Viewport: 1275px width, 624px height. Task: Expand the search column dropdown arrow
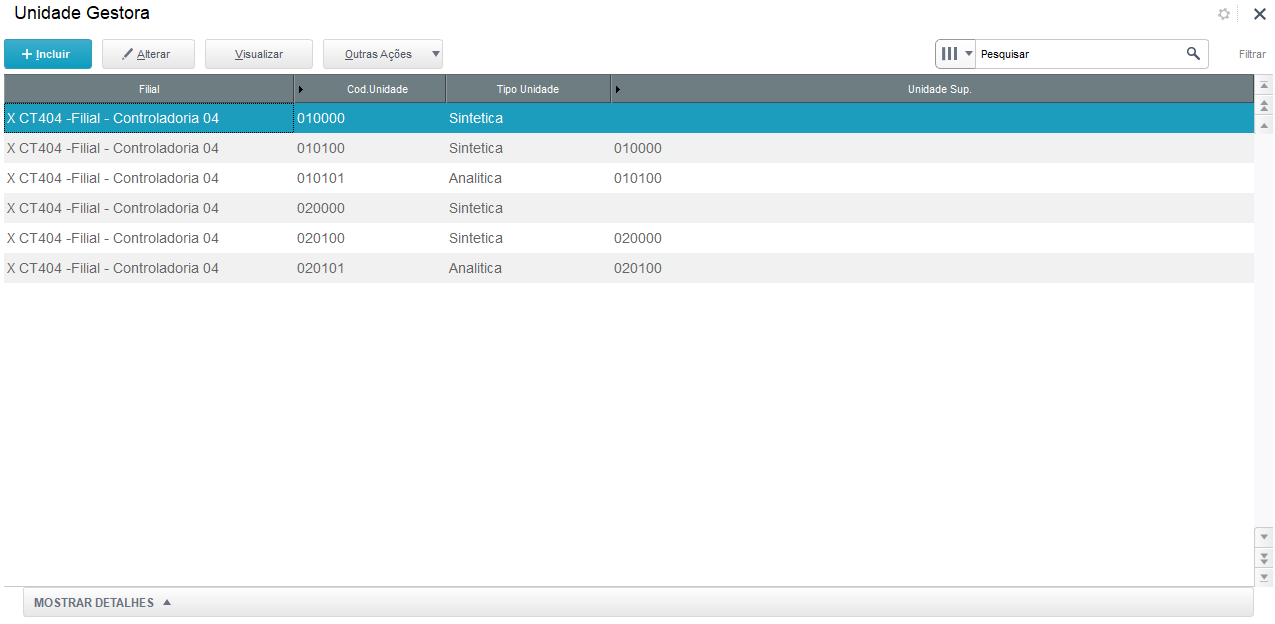pyautogui.click(x=969, y=54)
